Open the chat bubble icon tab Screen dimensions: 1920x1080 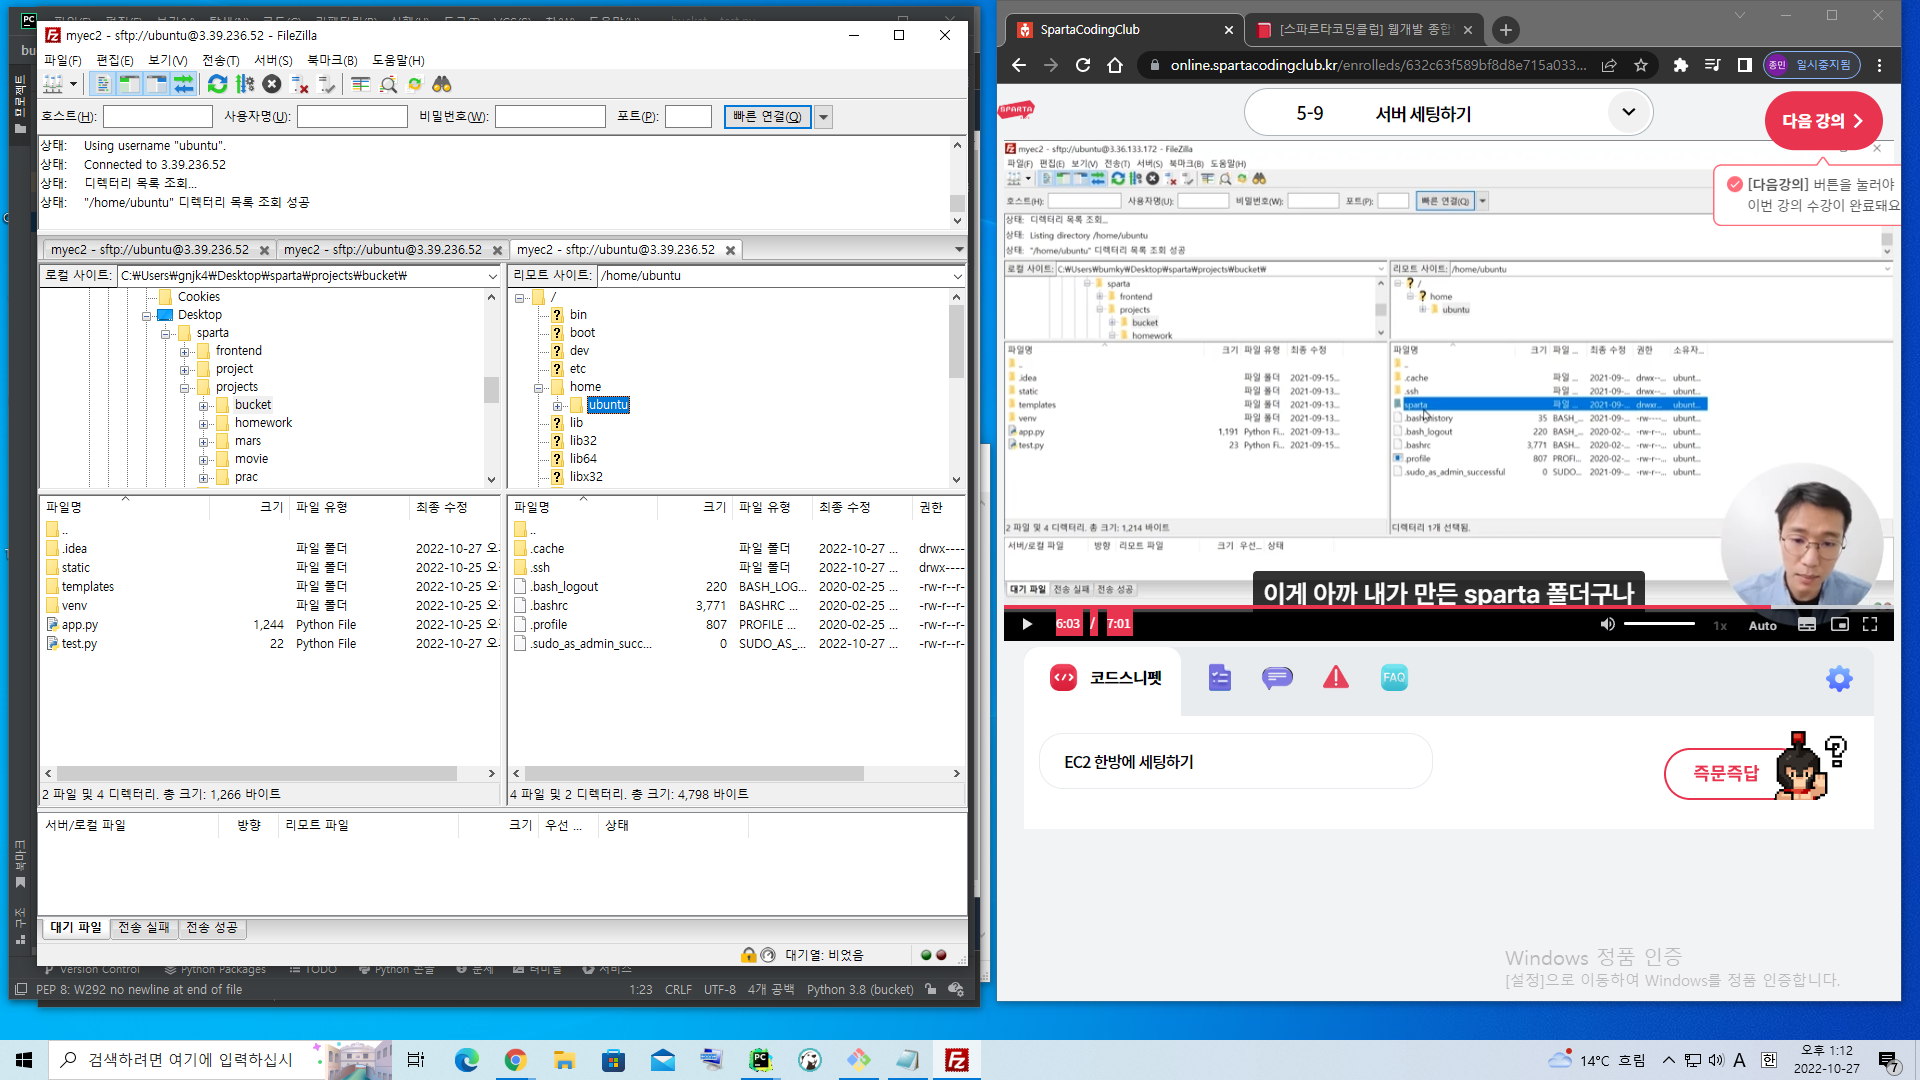click(x=1277, y=678)
